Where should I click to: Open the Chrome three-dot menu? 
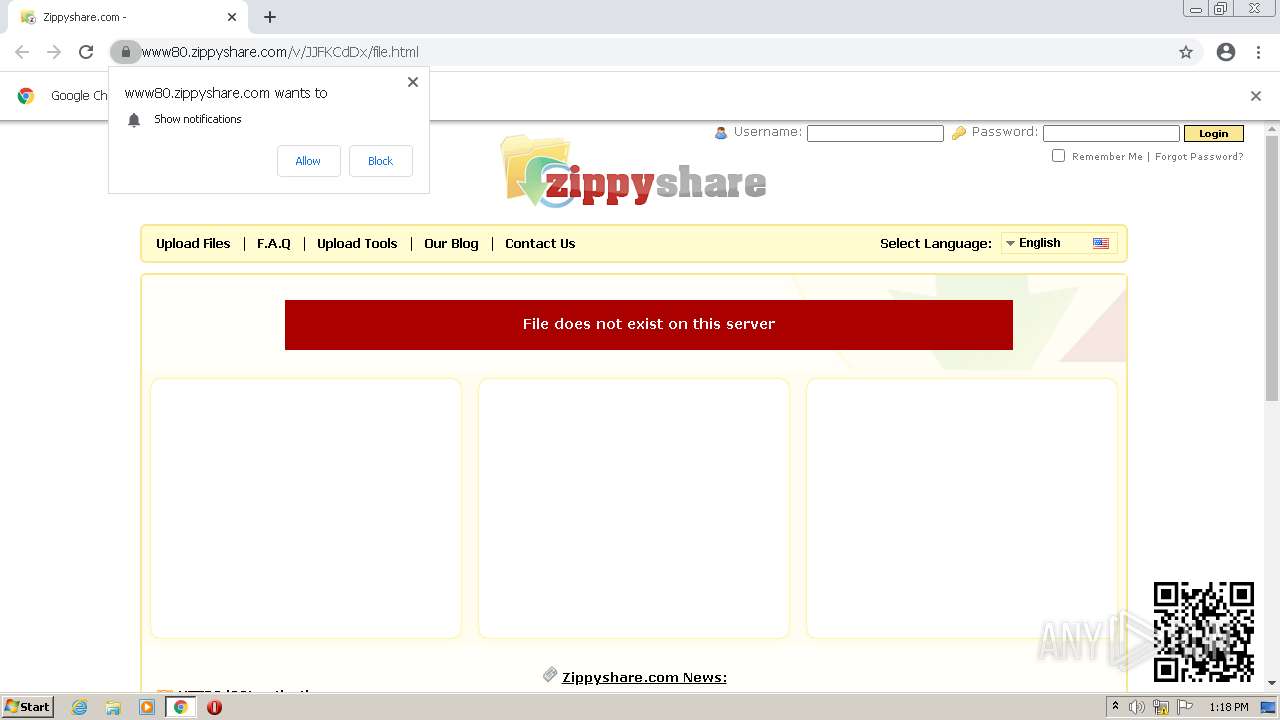[x=1258, y=52]
